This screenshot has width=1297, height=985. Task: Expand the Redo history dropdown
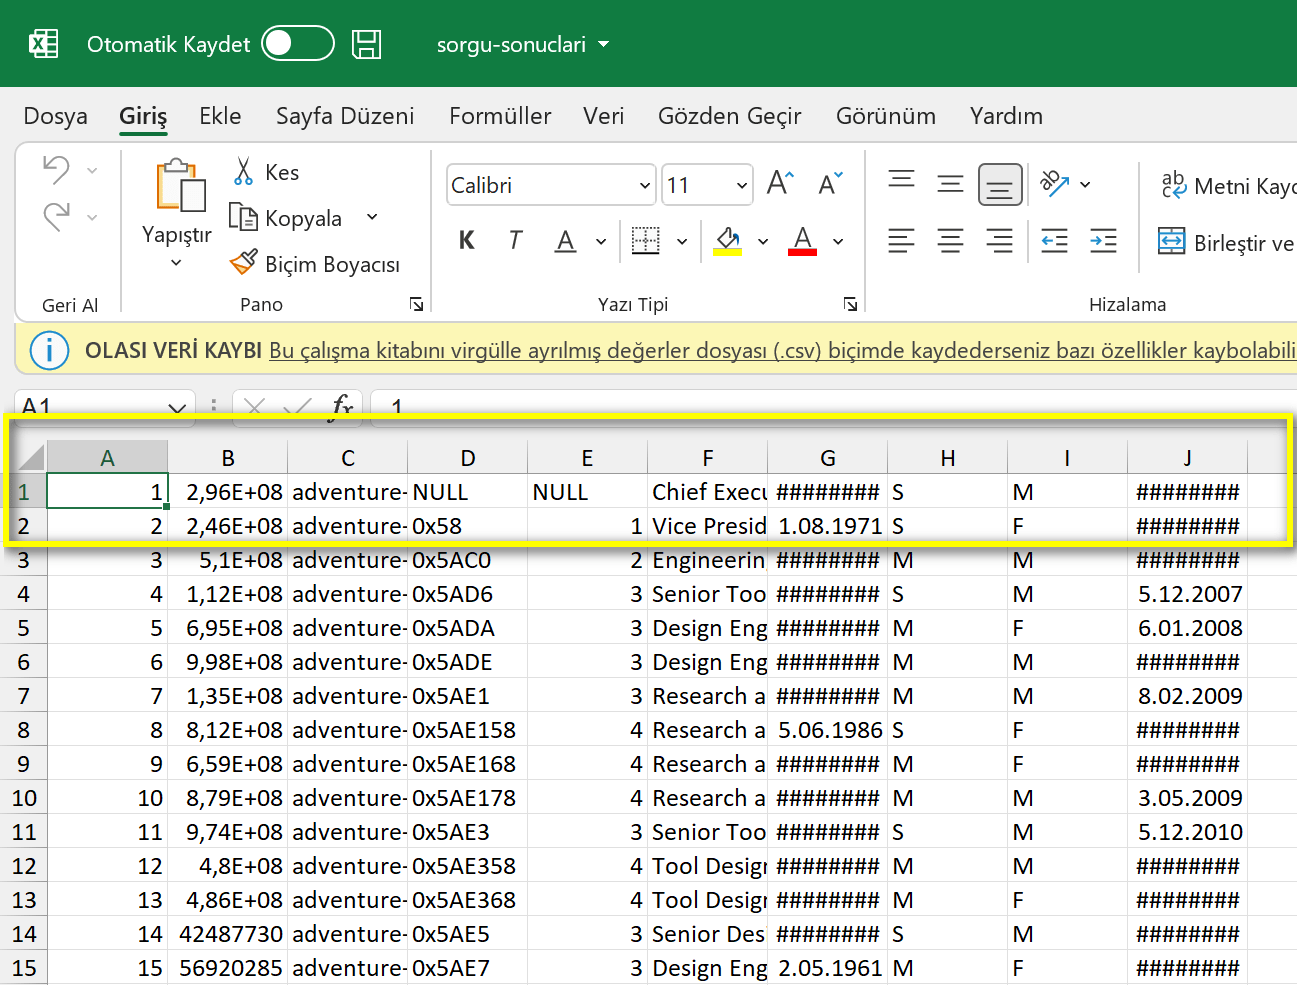coord(92,217)
